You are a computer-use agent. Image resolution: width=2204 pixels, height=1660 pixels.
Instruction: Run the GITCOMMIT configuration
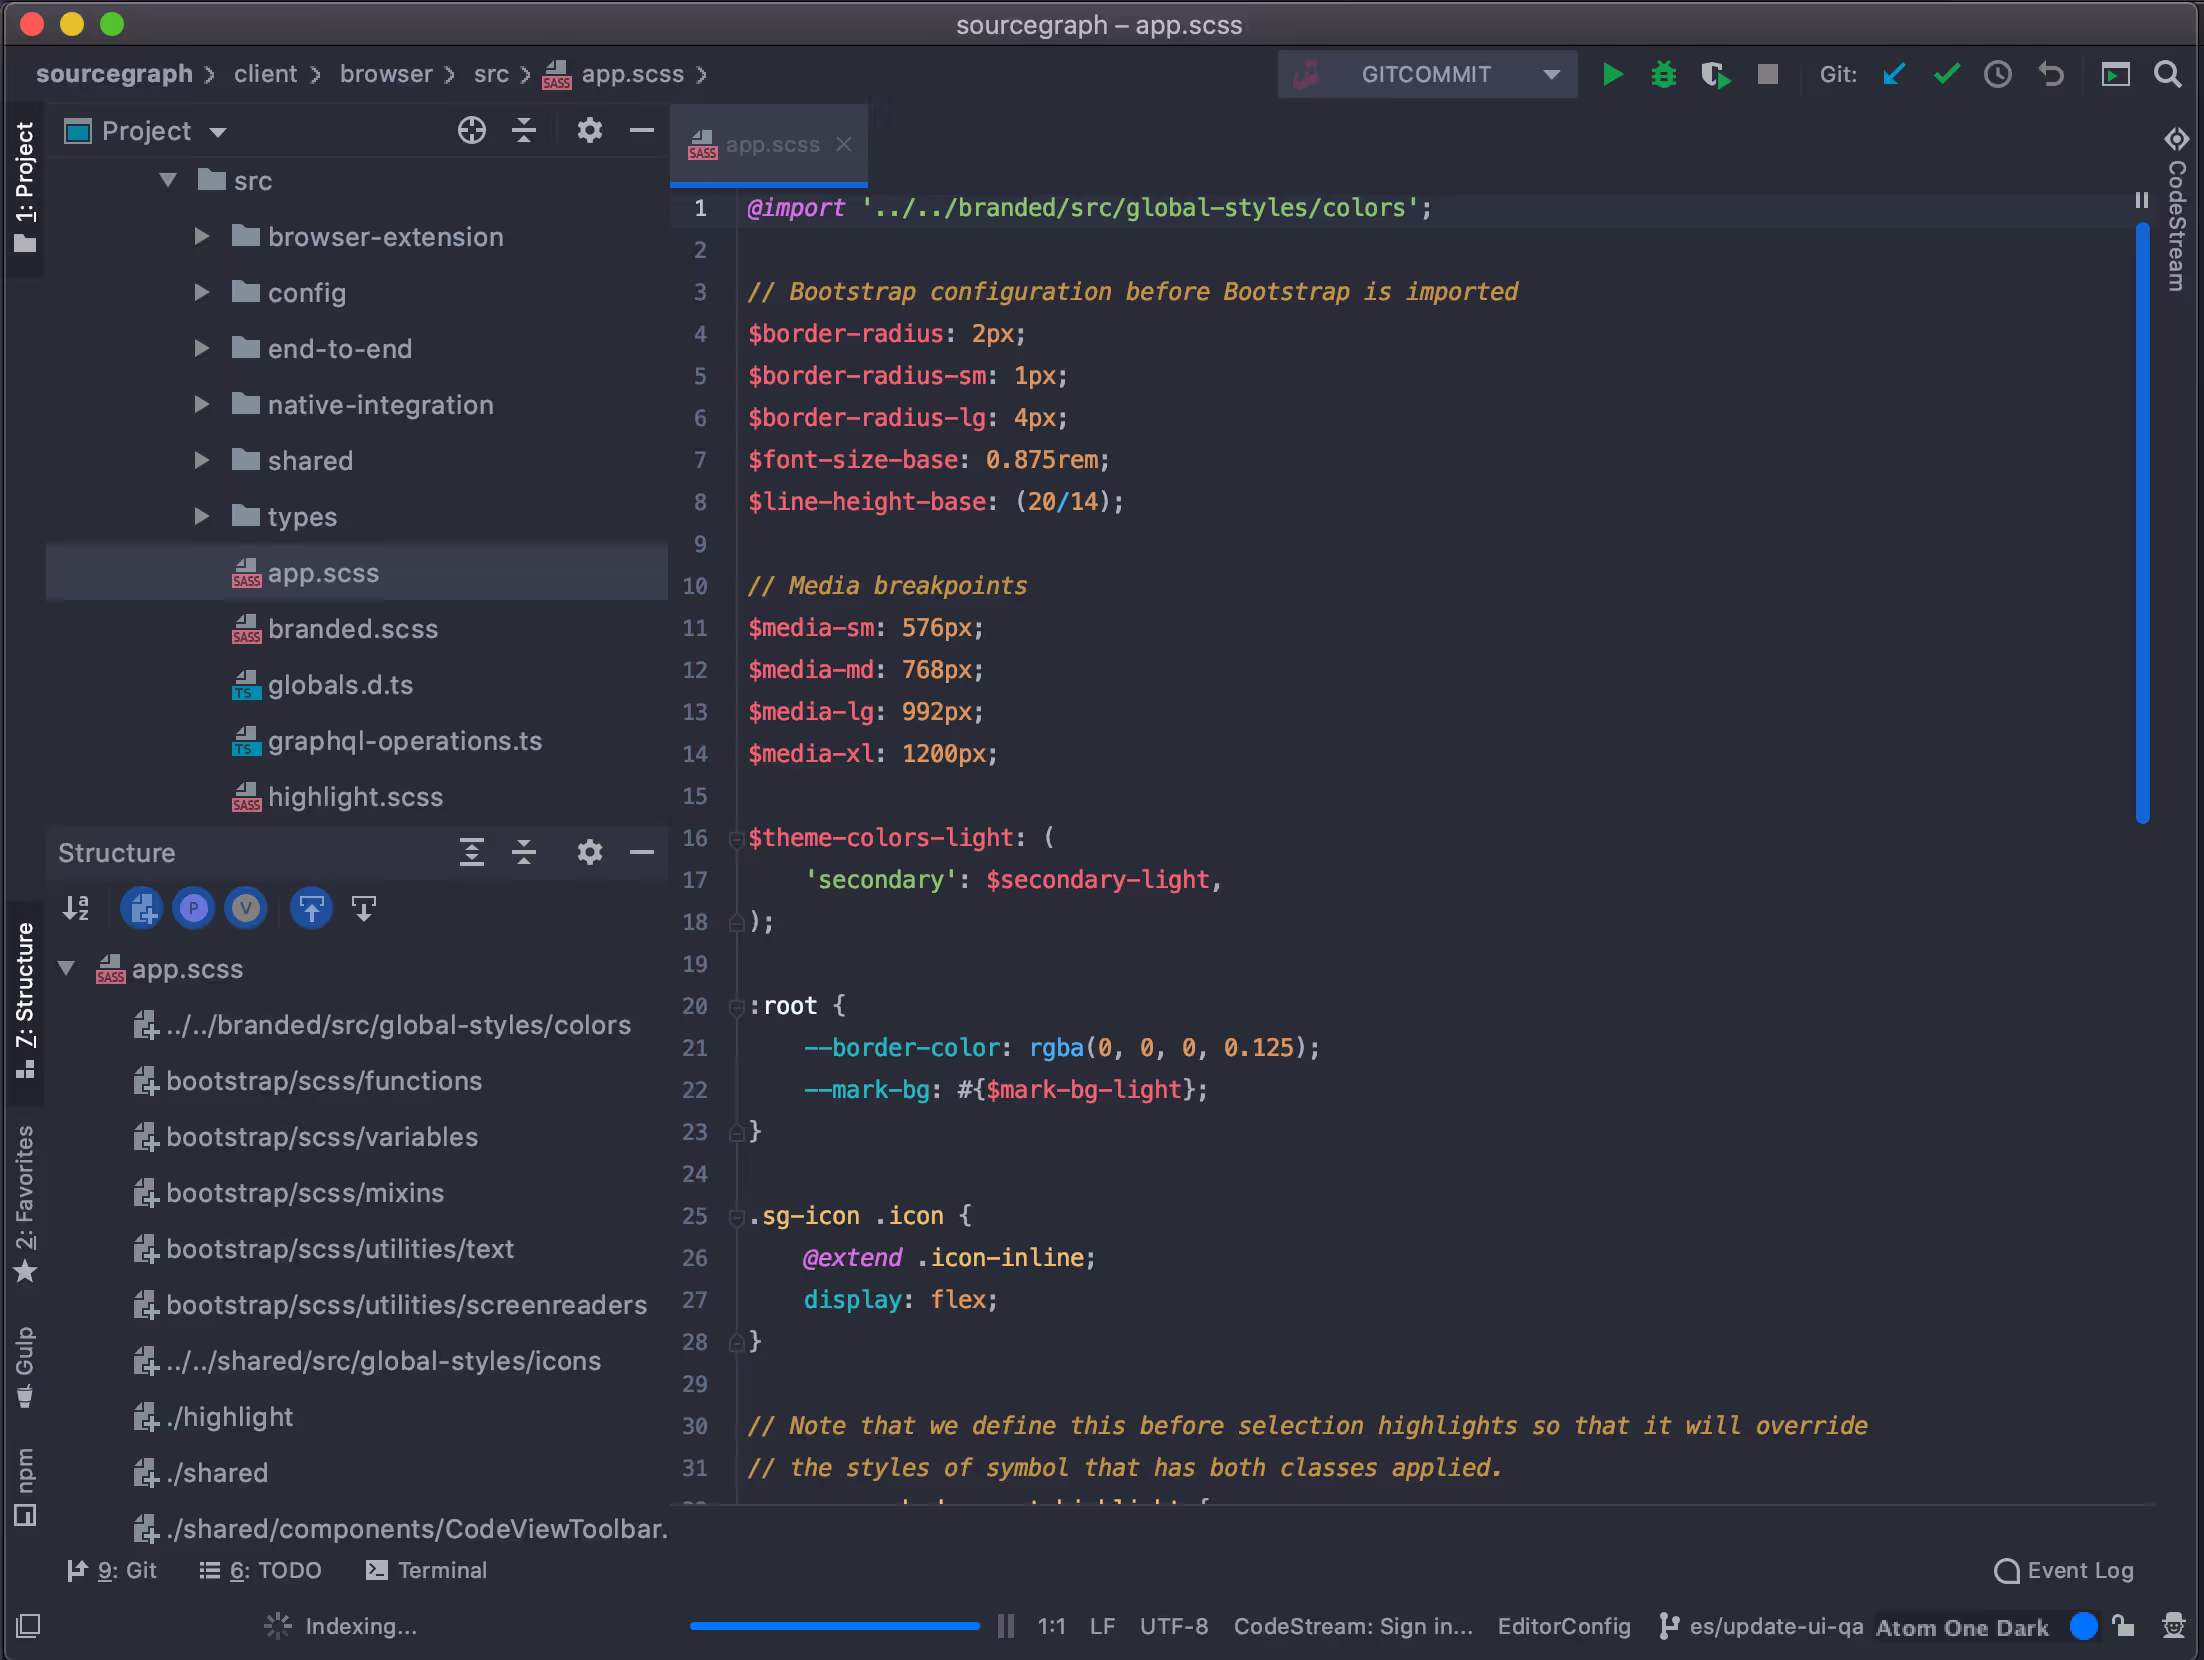coord(1612,75)
